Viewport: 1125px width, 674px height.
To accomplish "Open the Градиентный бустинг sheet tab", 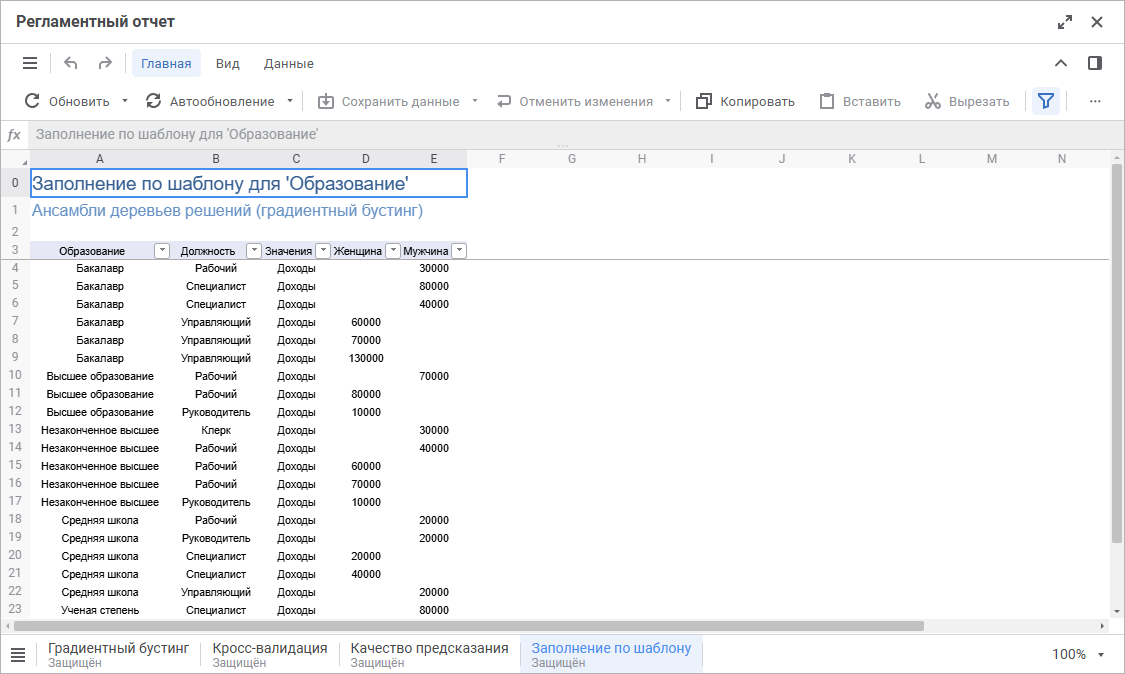I will tap(118, 654).
